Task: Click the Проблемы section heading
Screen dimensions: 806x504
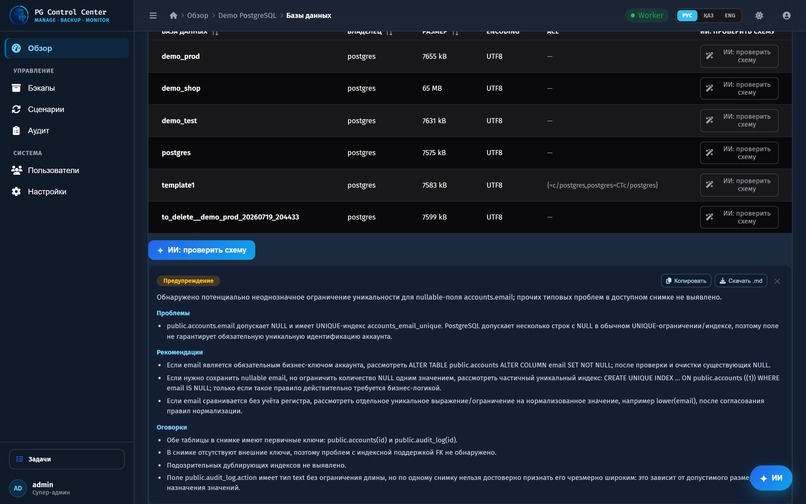Action: [173, 313]
